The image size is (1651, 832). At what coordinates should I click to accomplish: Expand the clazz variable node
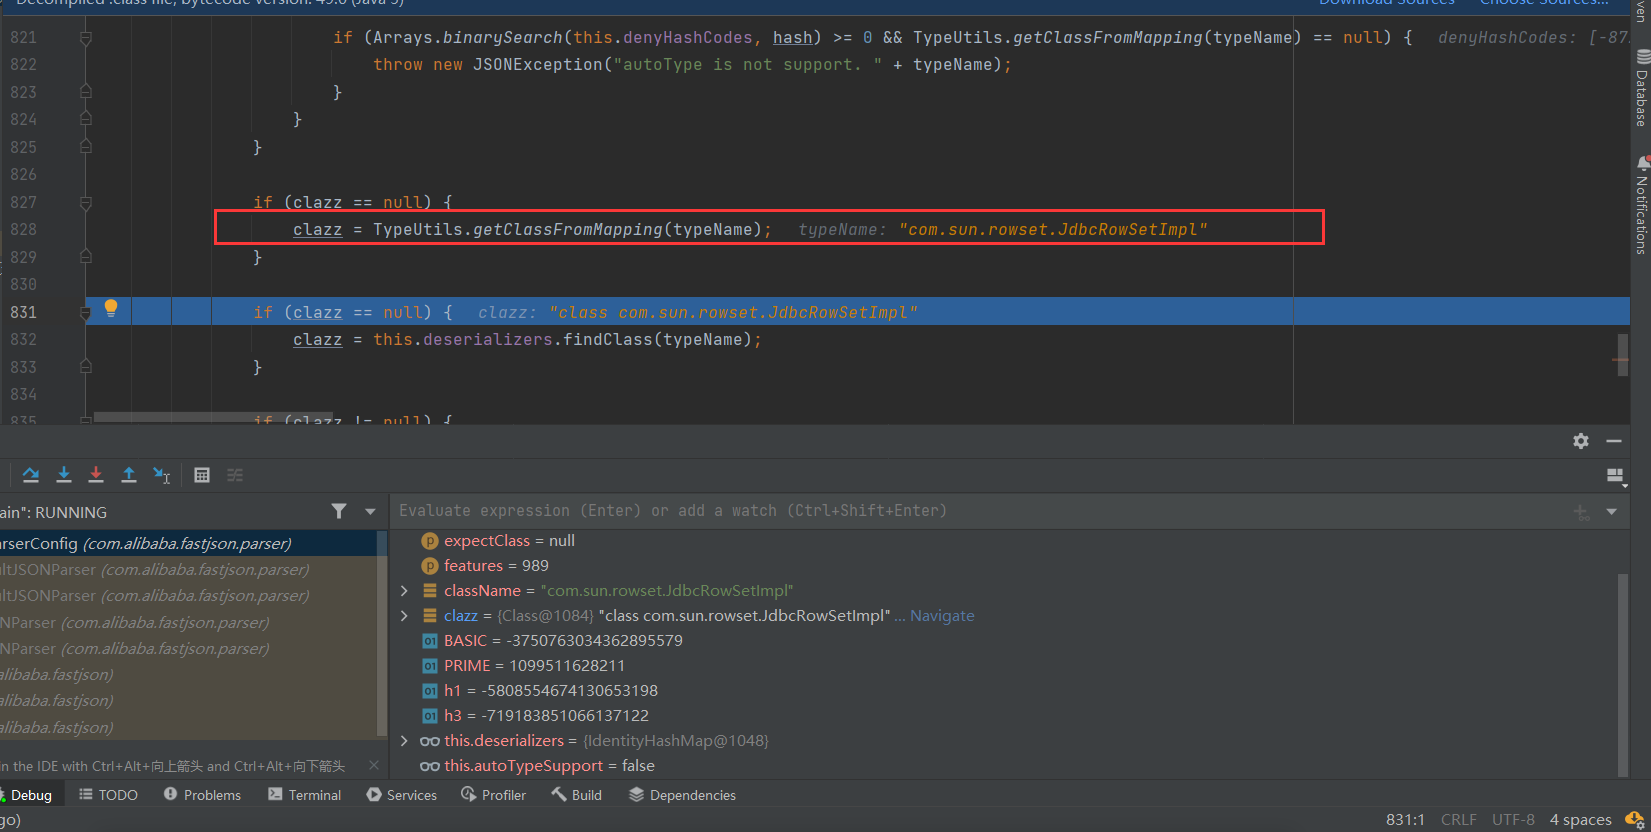pos(404,615)
